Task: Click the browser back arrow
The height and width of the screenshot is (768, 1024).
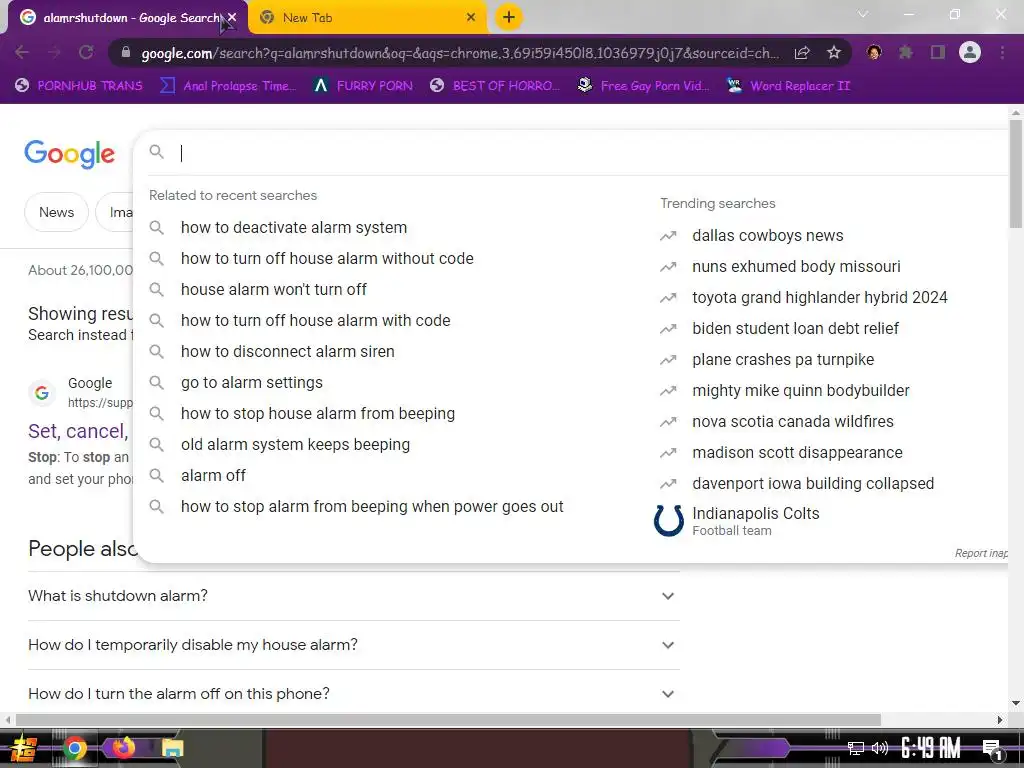Action: point(22,52)
